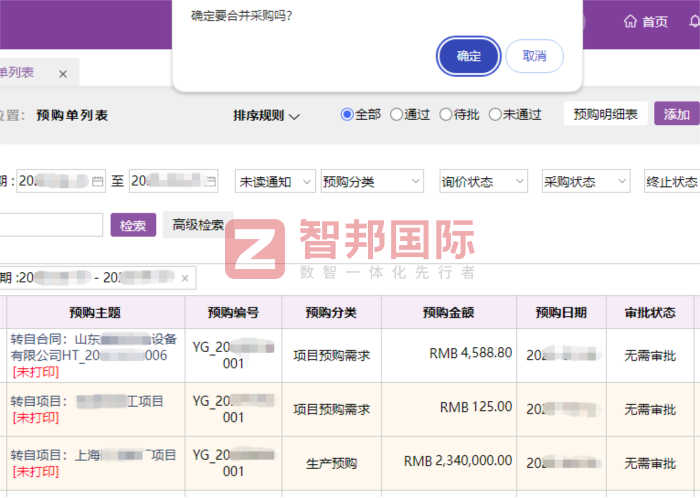Viewport: 700px width, 498px height.
Task: Click the 预购金额 column header
Action: point(449,312)
